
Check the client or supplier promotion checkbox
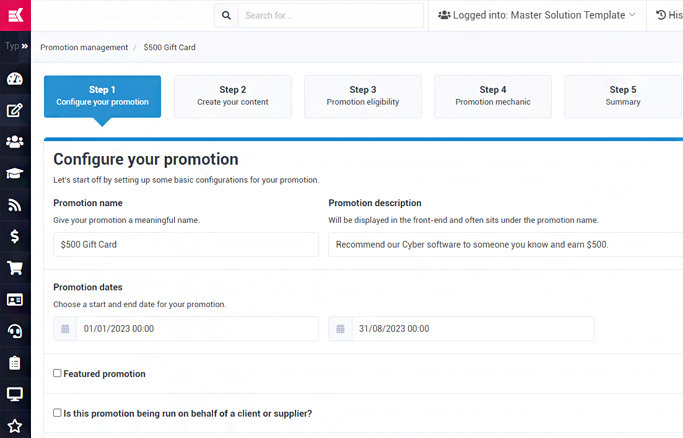coord(58,413)
